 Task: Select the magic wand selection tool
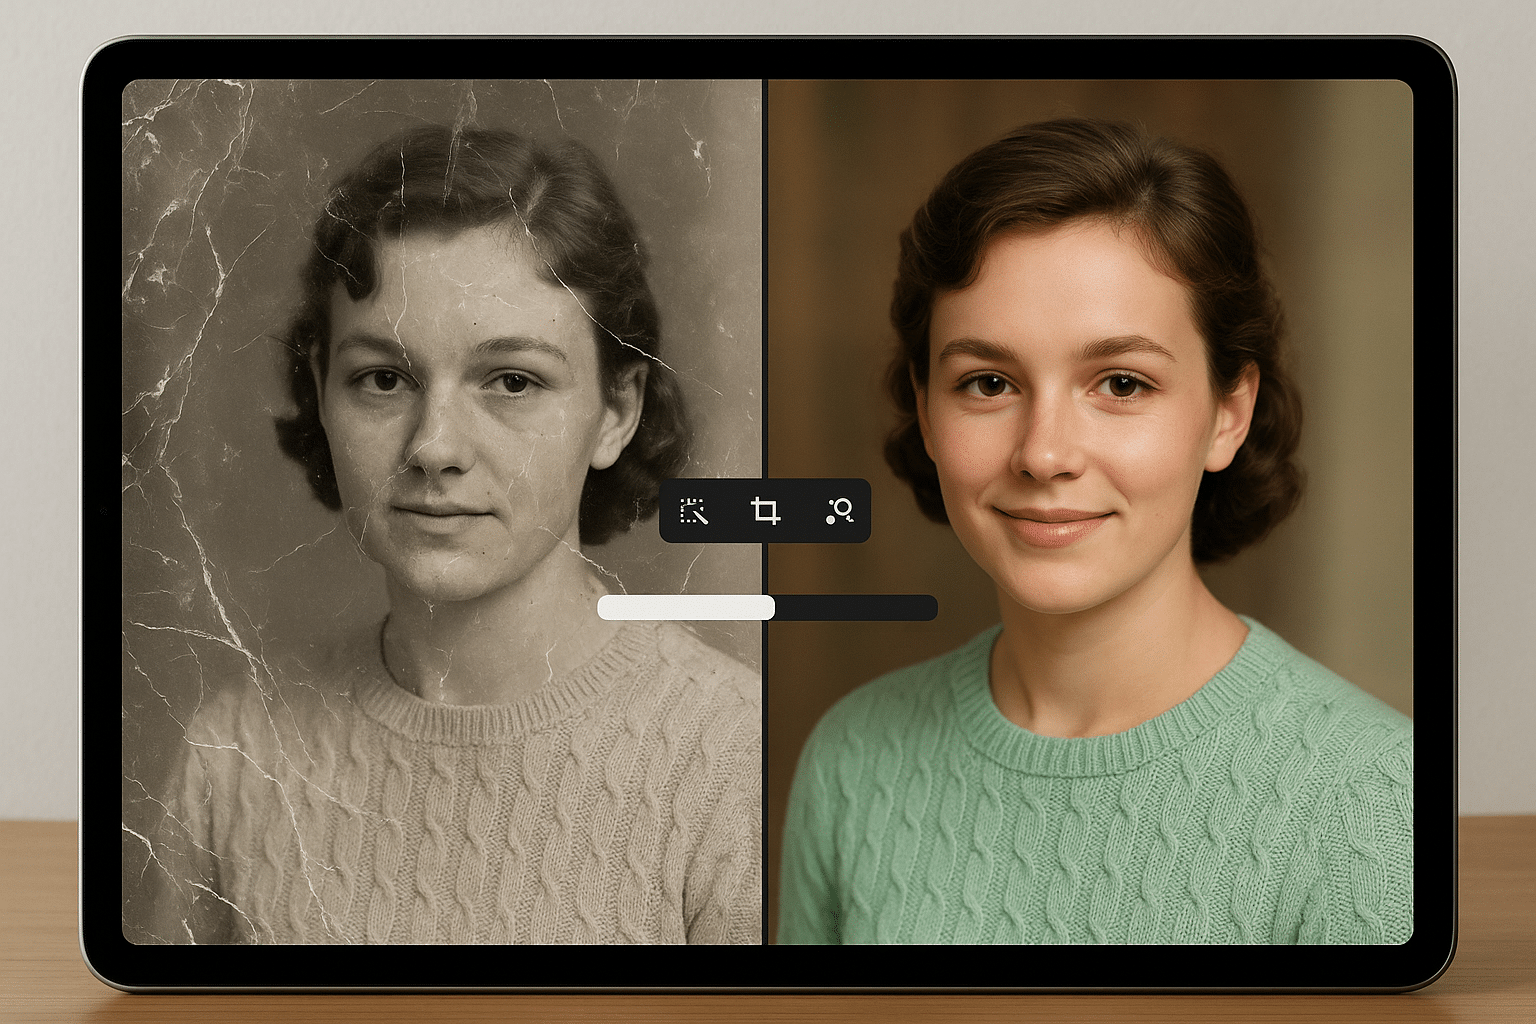coord(693,511)
